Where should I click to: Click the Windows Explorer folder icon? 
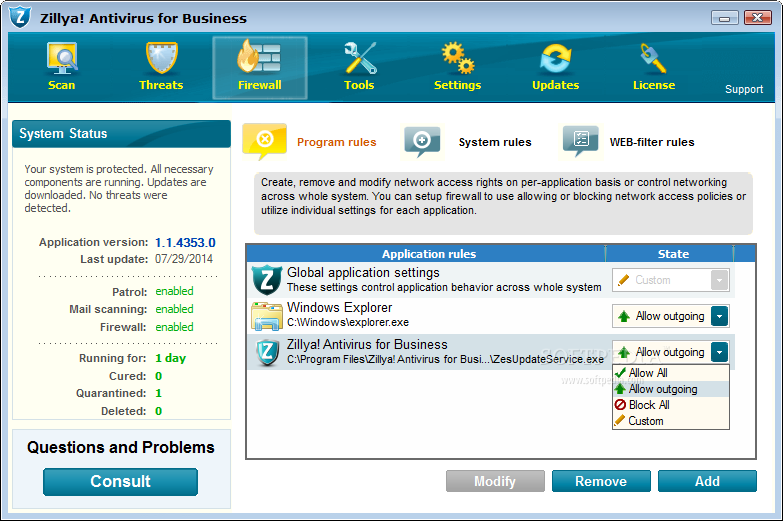click(267, 316)
